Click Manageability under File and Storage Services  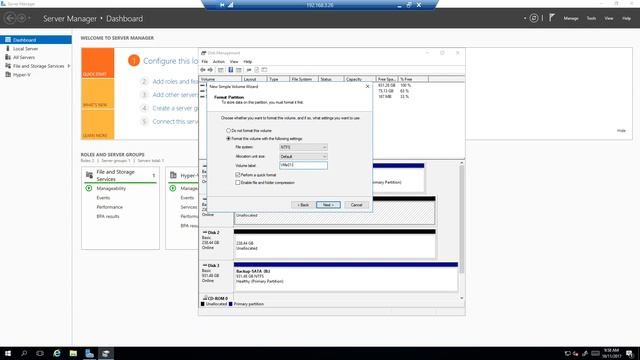111,189
